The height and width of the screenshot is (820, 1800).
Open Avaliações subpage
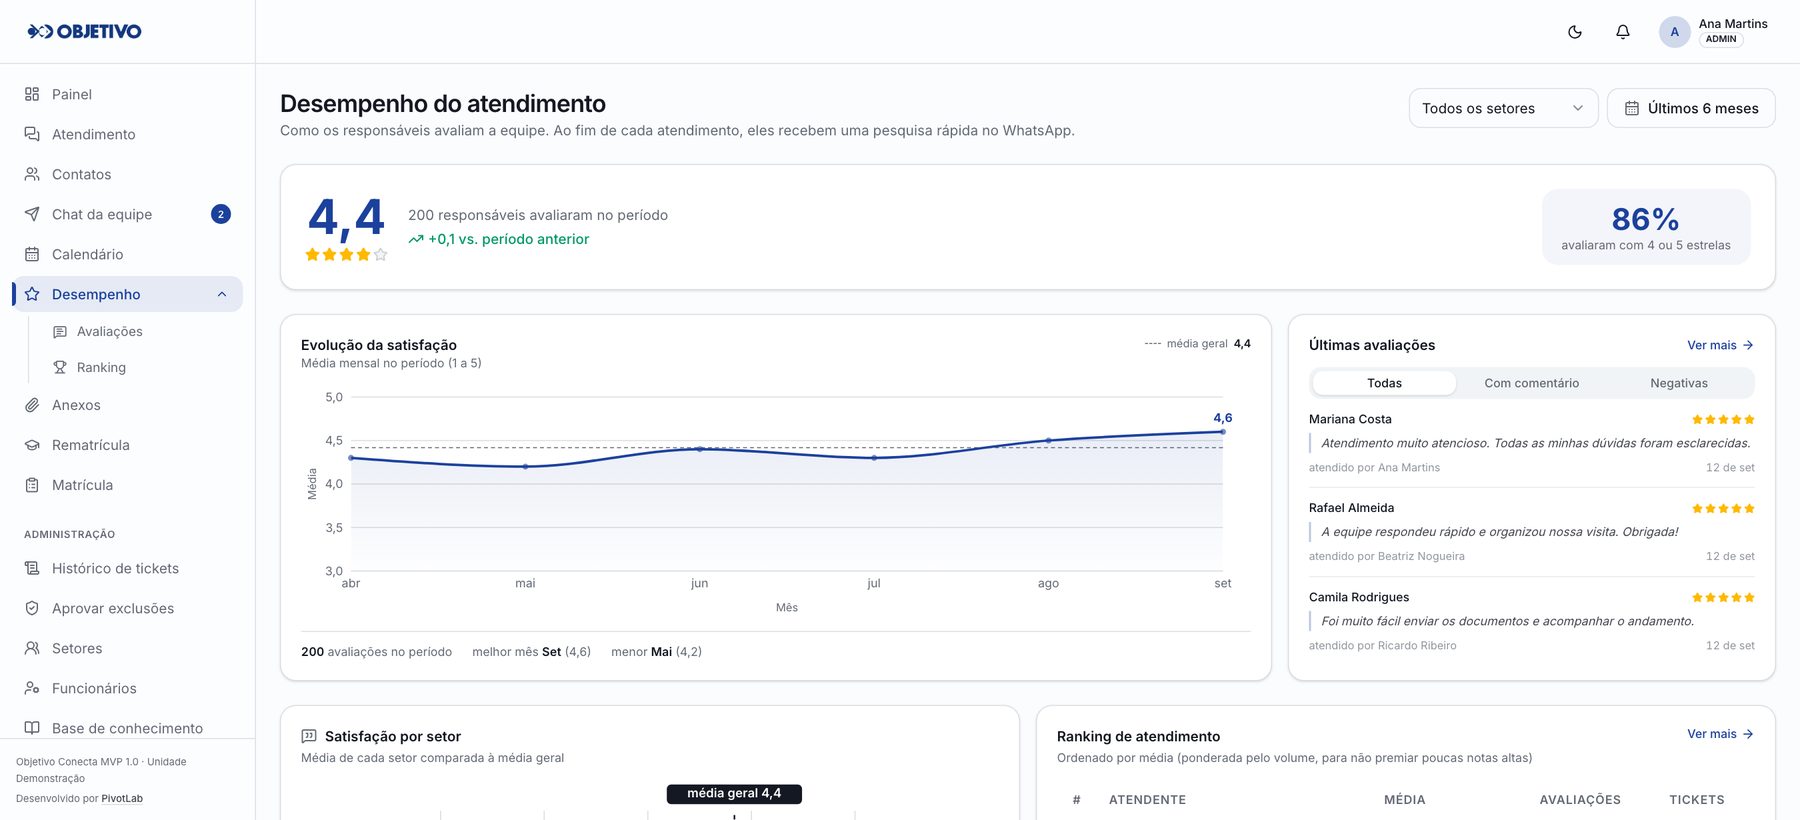click(141, 331)
